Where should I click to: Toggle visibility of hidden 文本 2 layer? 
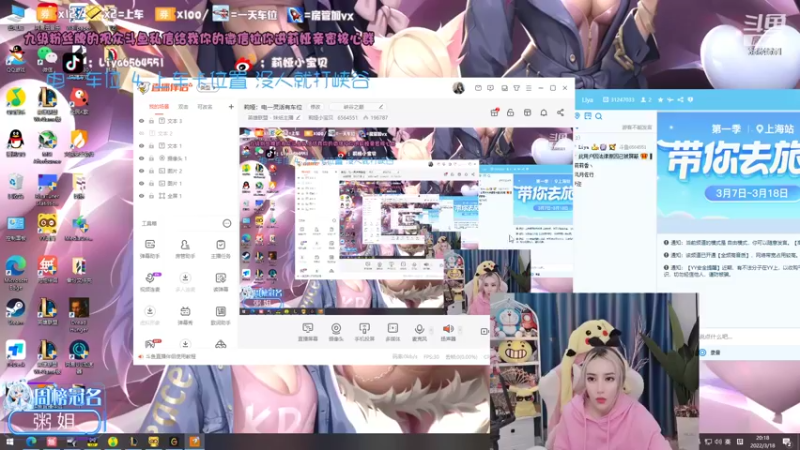pos(141,133)
